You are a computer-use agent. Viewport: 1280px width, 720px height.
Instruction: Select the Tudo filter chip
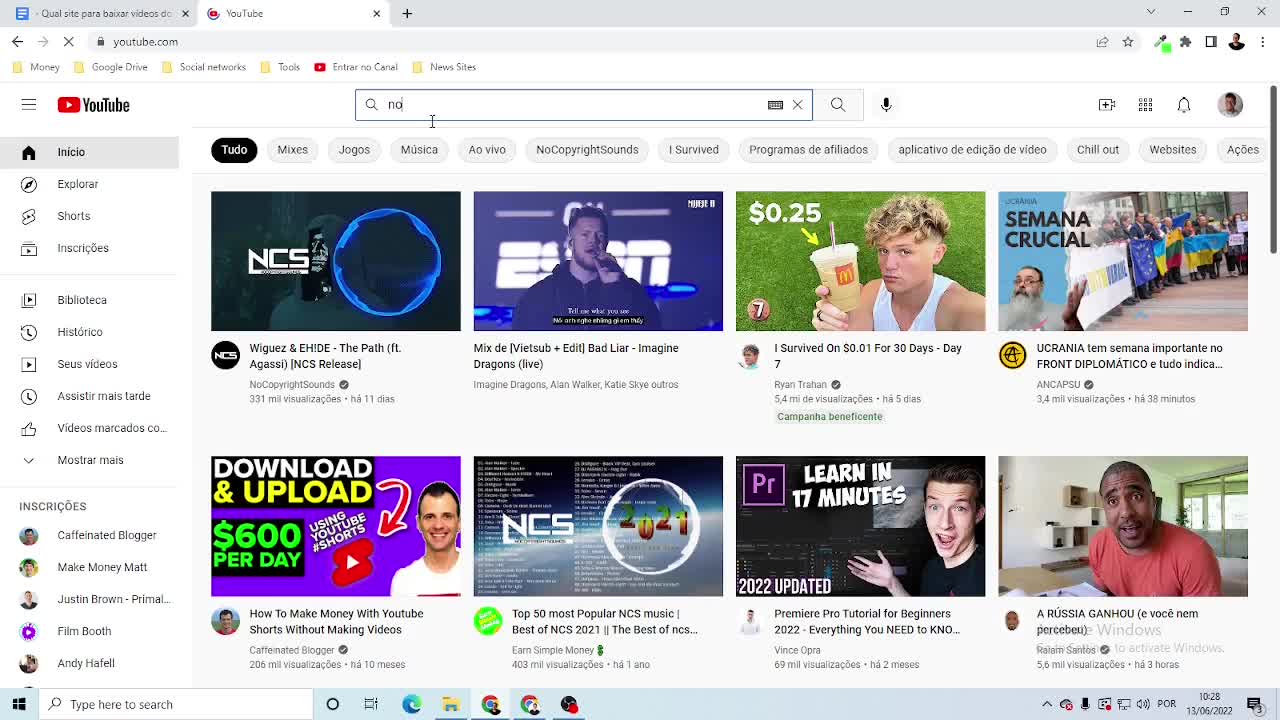point(234,150)
